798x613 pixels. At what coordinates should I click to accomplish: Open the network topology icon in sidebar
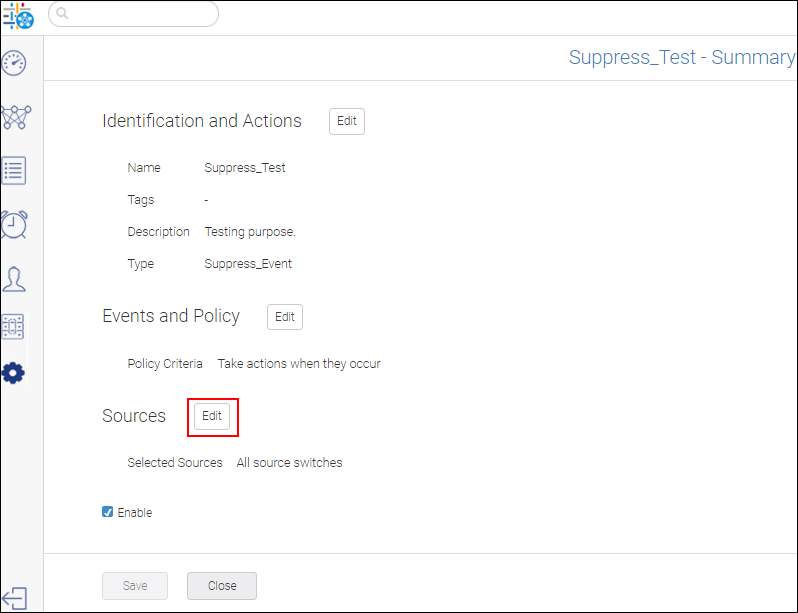coord(15,117)
